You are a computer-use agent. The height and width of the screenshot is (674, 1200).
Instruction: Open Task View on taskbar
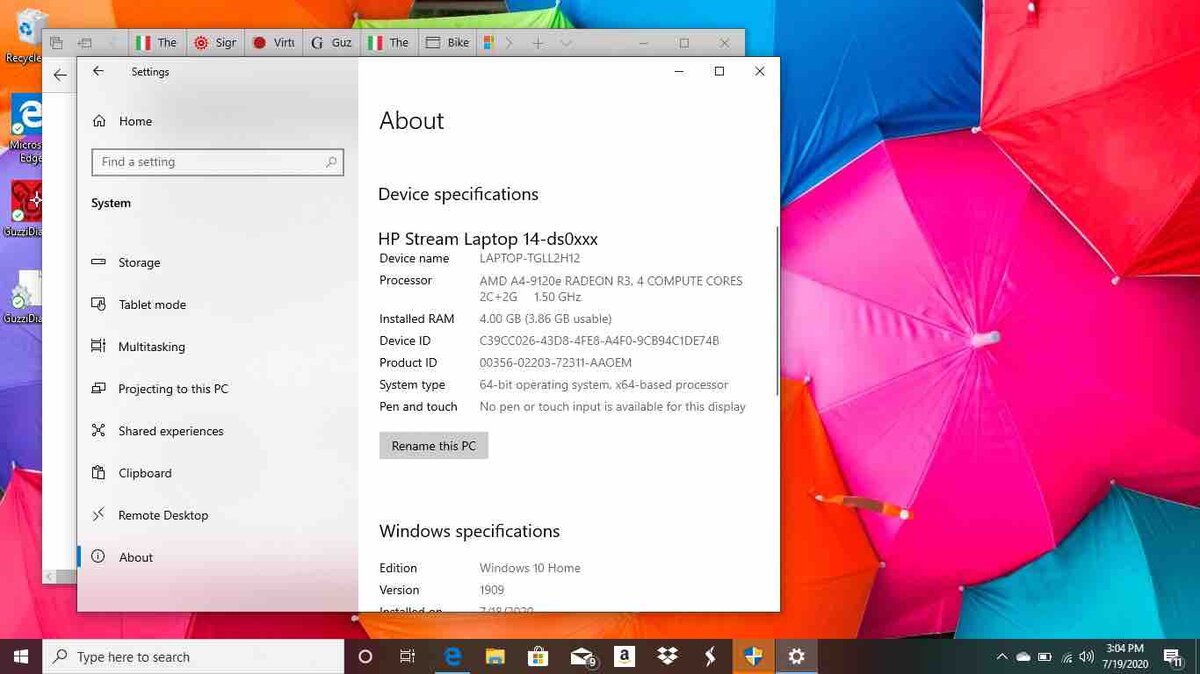click(x=407, y=657)
